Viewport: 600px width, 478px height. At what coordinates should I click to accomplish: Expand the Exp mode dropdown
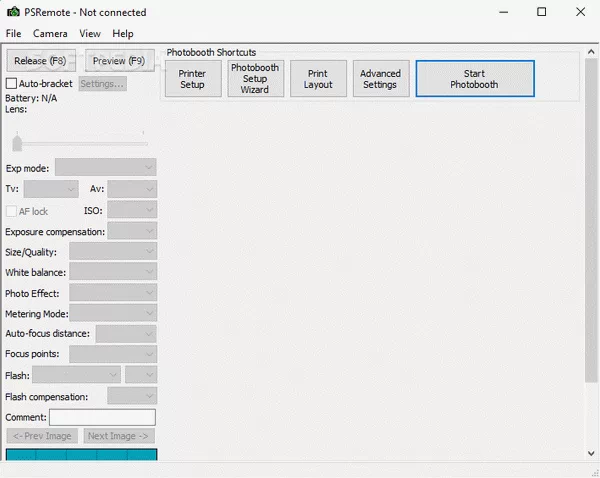tap(106, 167)
